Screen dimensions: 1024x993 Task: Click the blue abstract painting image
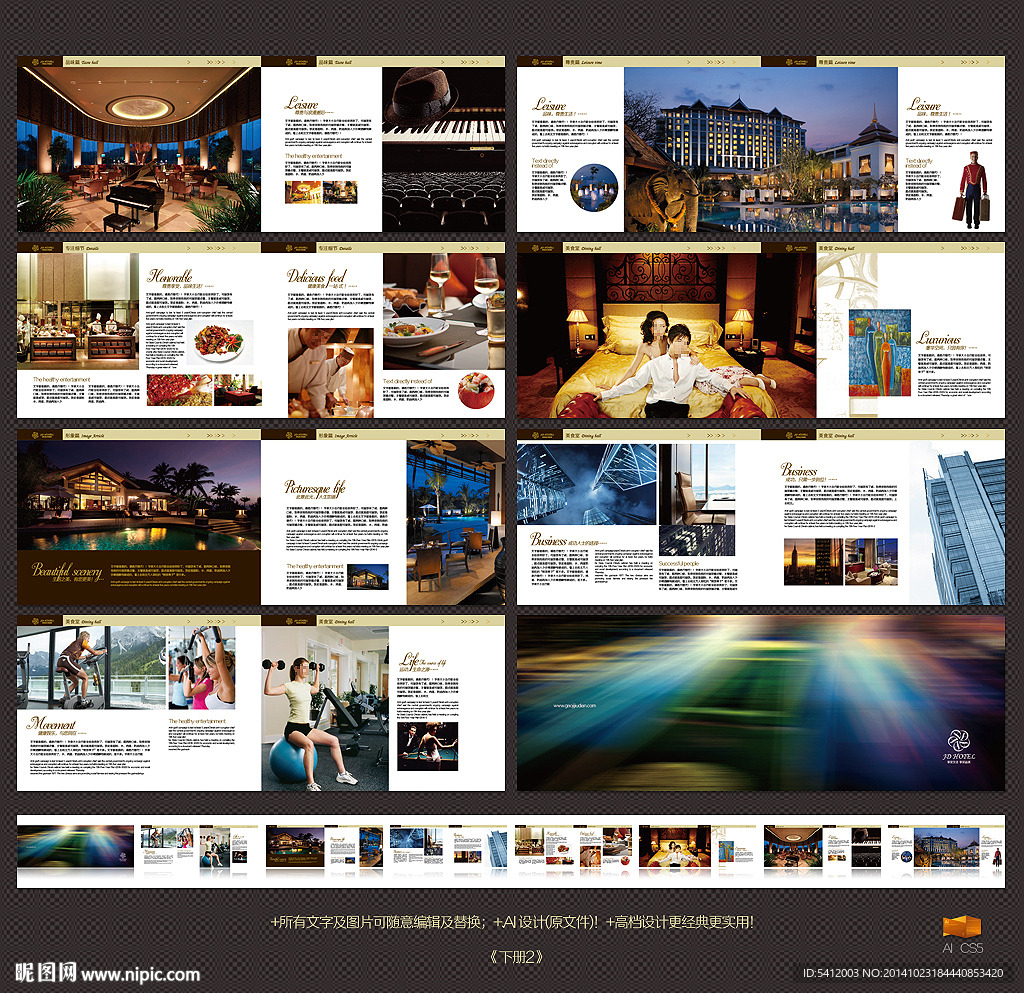pos(880,353)
